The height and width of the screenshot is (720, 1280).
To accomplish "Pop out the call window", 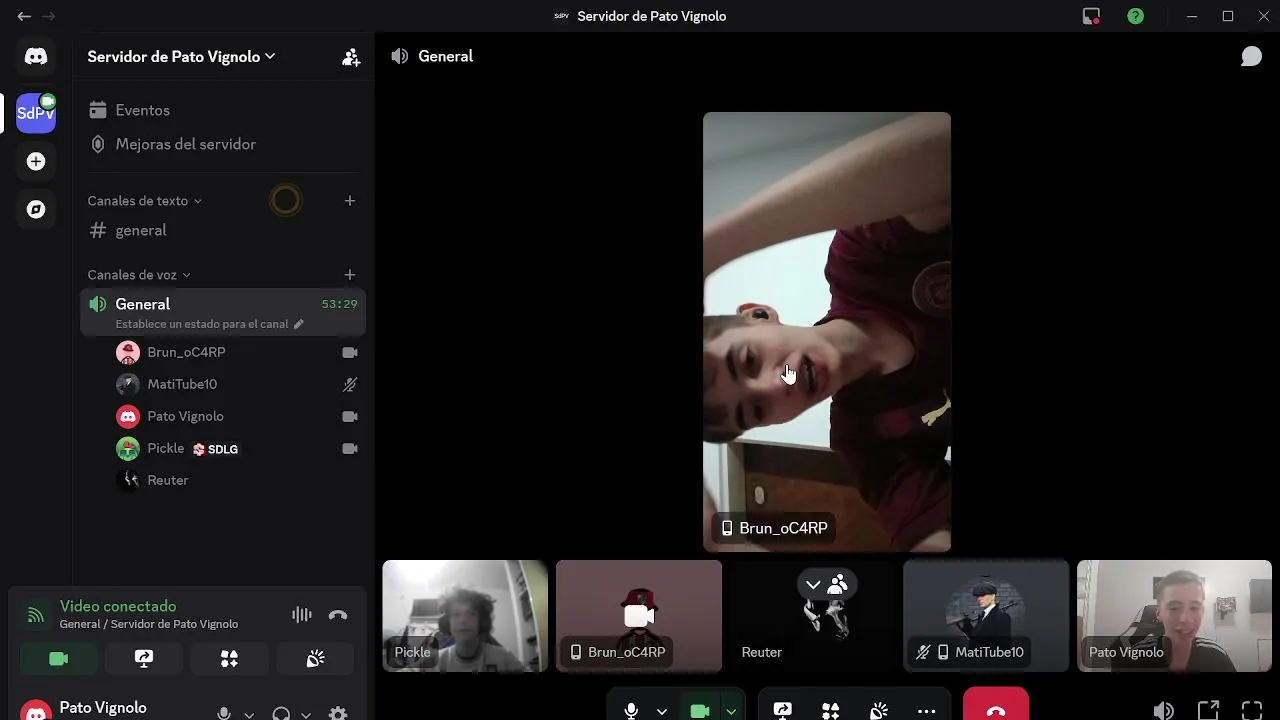I will click(1207, 711).
